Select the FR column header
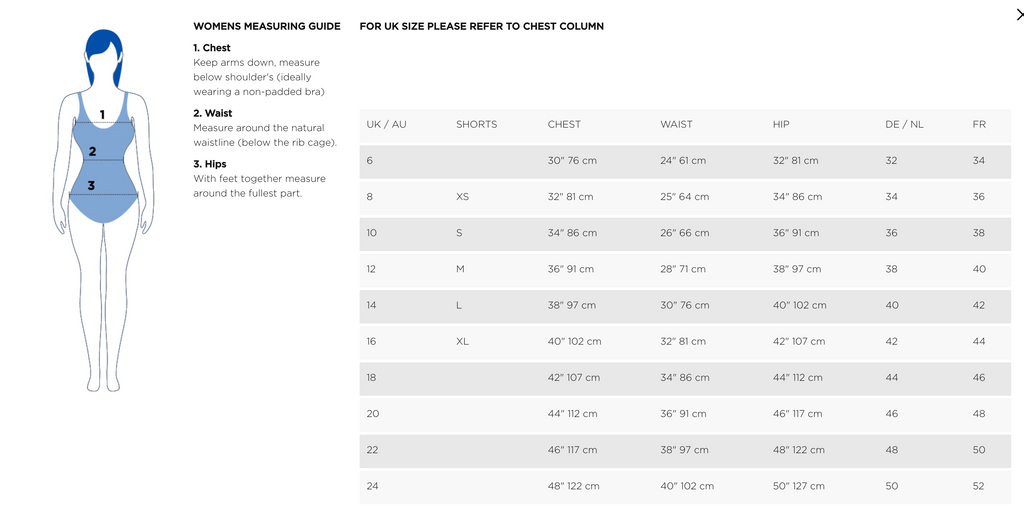 click(x=979, y=124)
